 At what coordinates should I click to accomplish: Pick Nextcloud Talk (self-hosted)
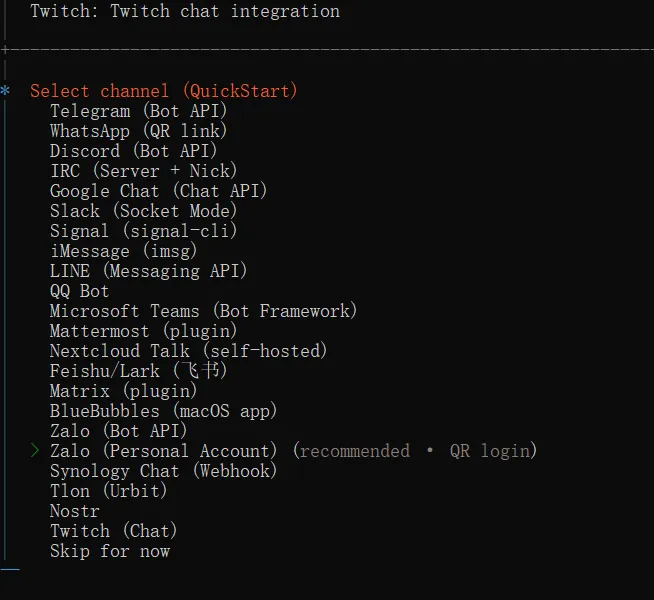tap(188, 351)
